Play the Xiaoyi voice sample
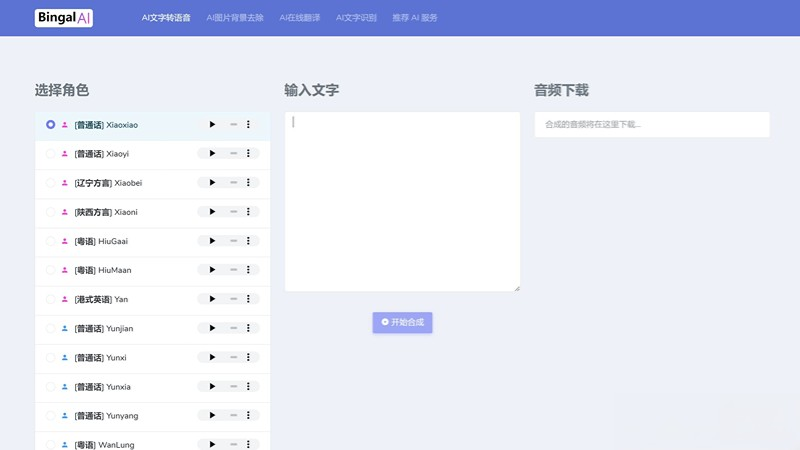The height and width of the screenshot is (450, 800). [212, 154]
